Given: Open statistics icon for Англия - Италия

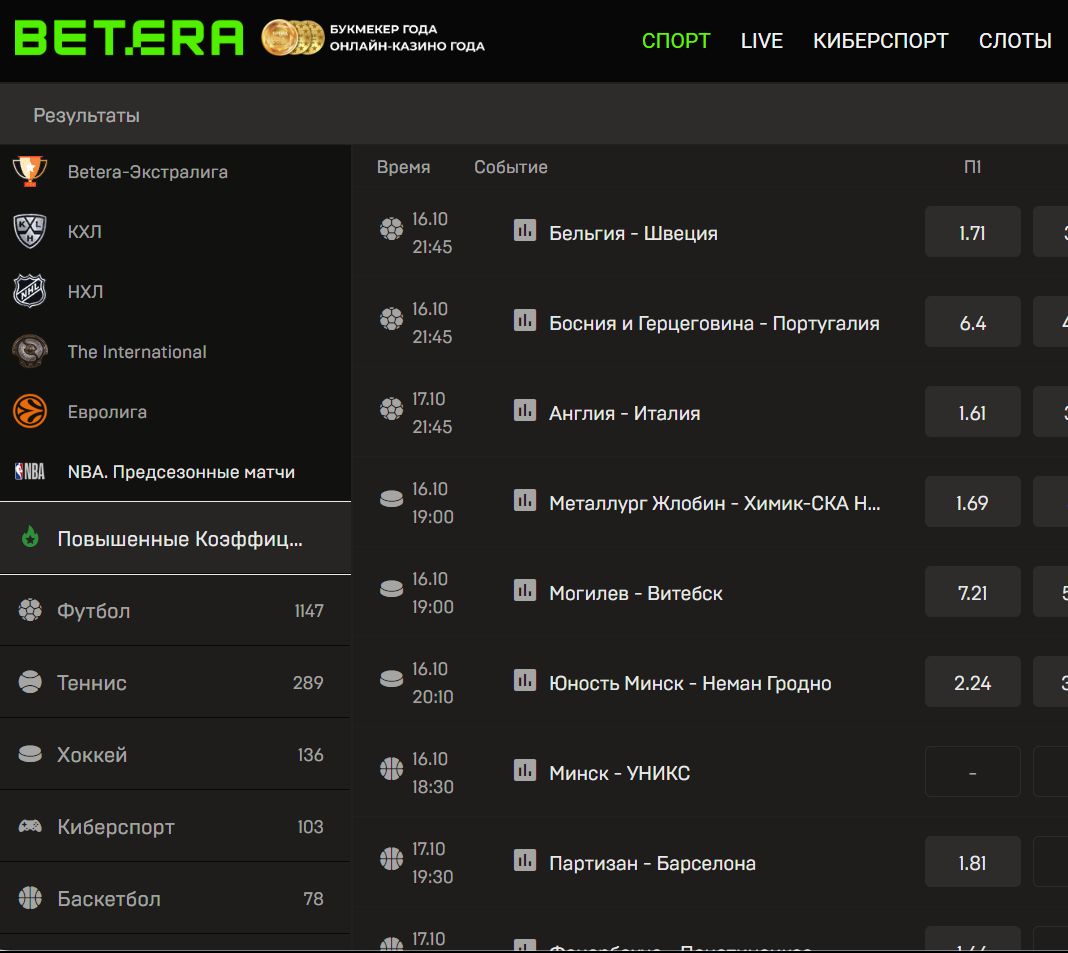Looking at the screenshot, I should tap(524, 410).
